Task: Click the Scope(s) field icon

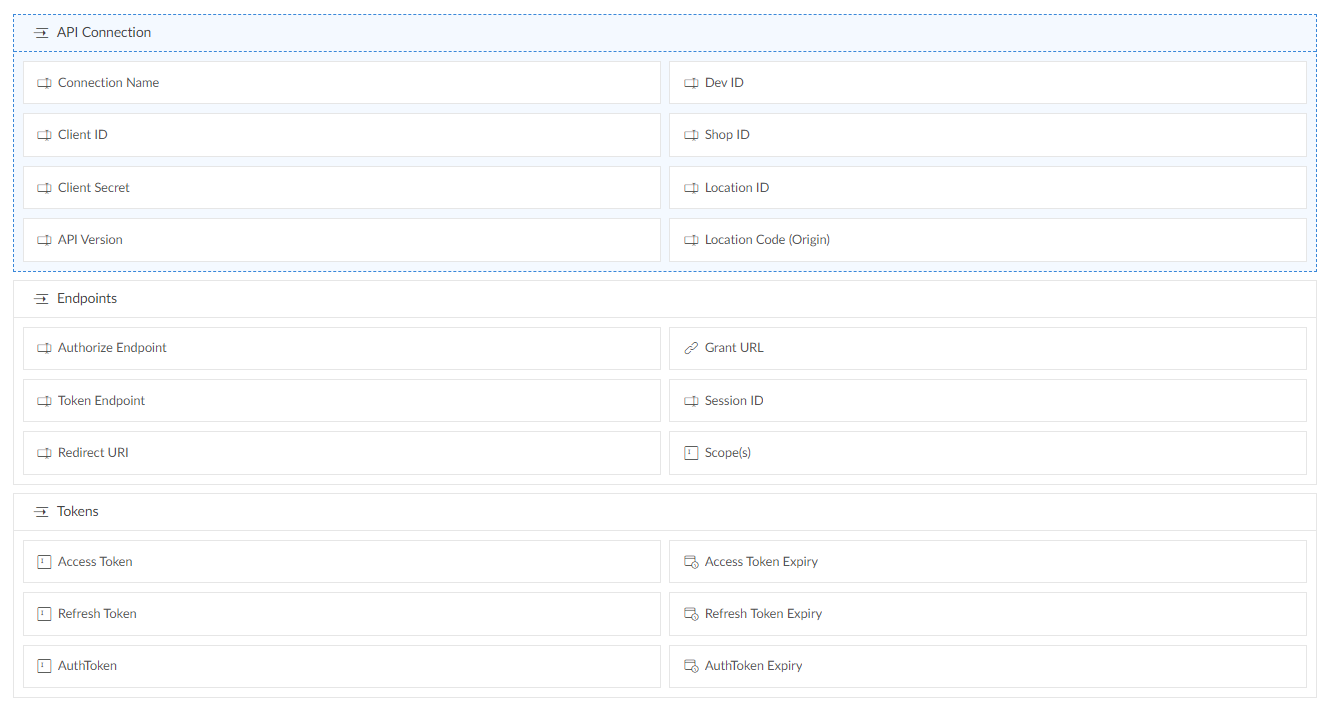Action: pos(691,453)
